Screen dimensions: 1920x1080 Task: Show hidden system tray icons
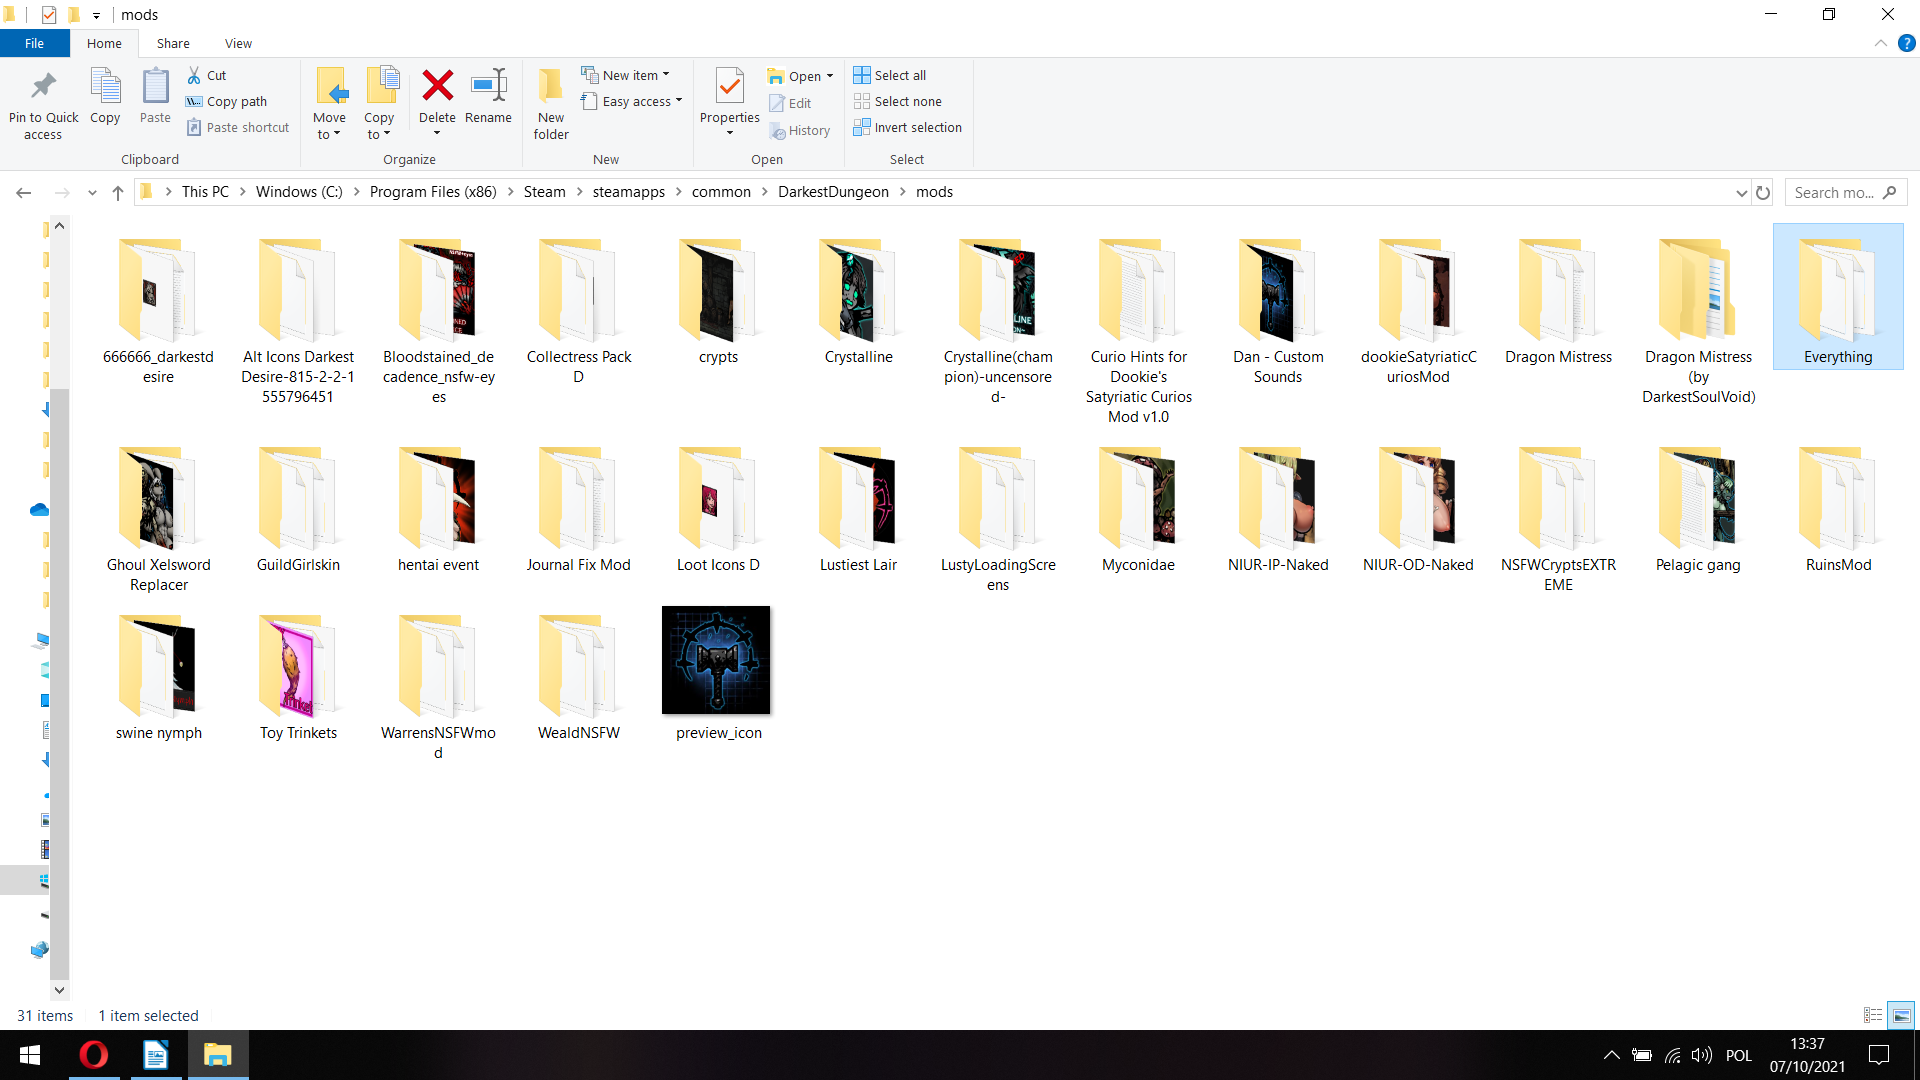pyautogui.click(x=1611, y=1055)
